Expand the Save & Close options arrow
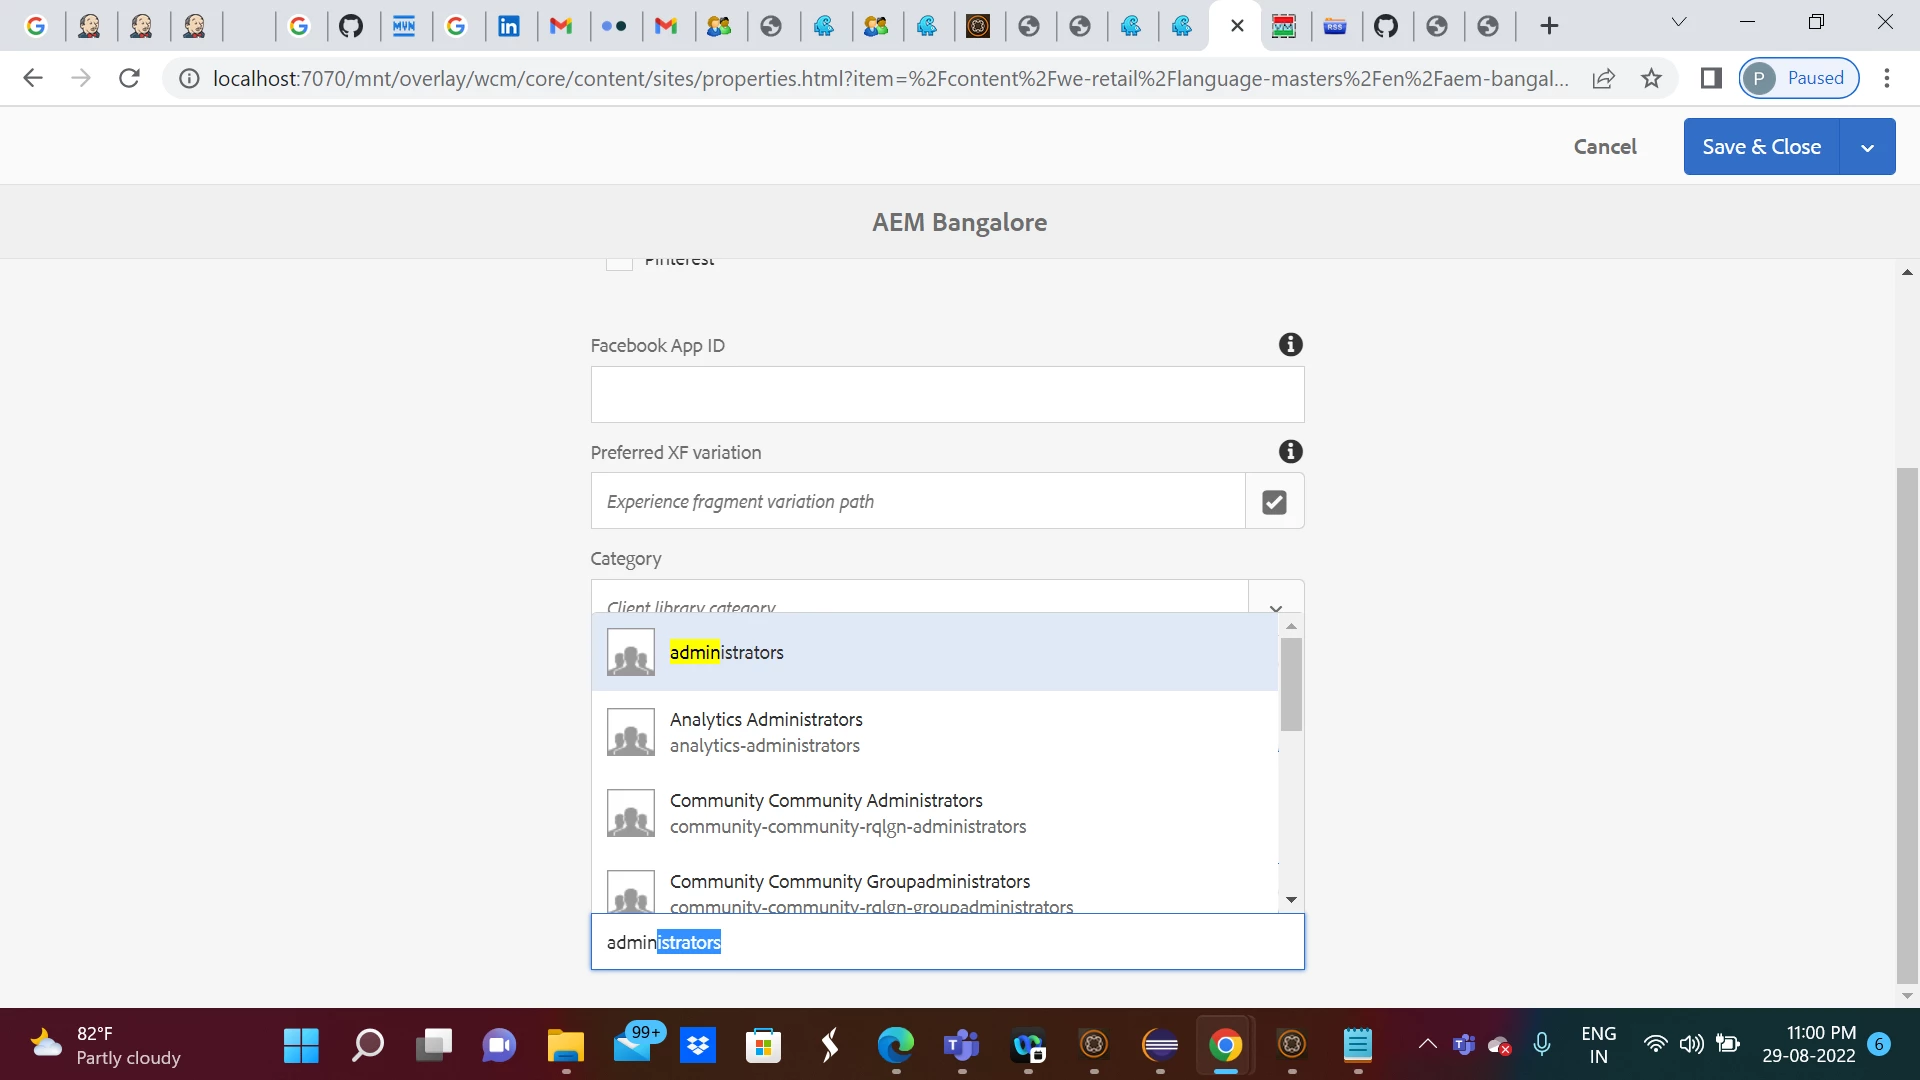 [x=1867, y=147]
